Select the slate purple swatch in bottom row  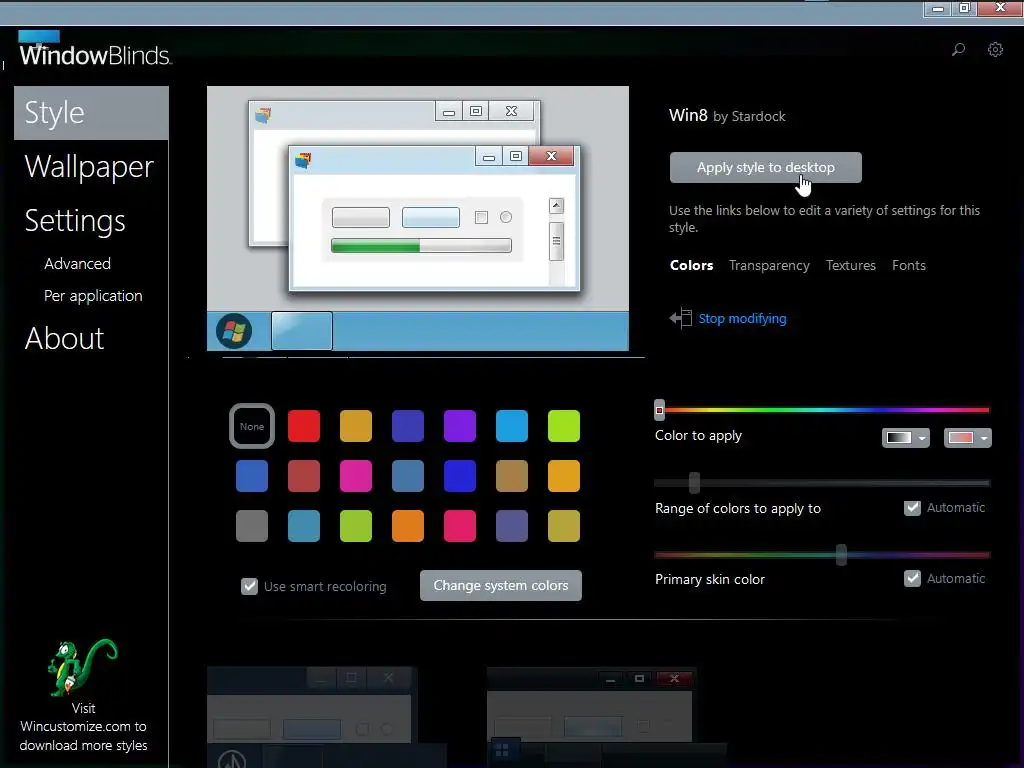512,526
